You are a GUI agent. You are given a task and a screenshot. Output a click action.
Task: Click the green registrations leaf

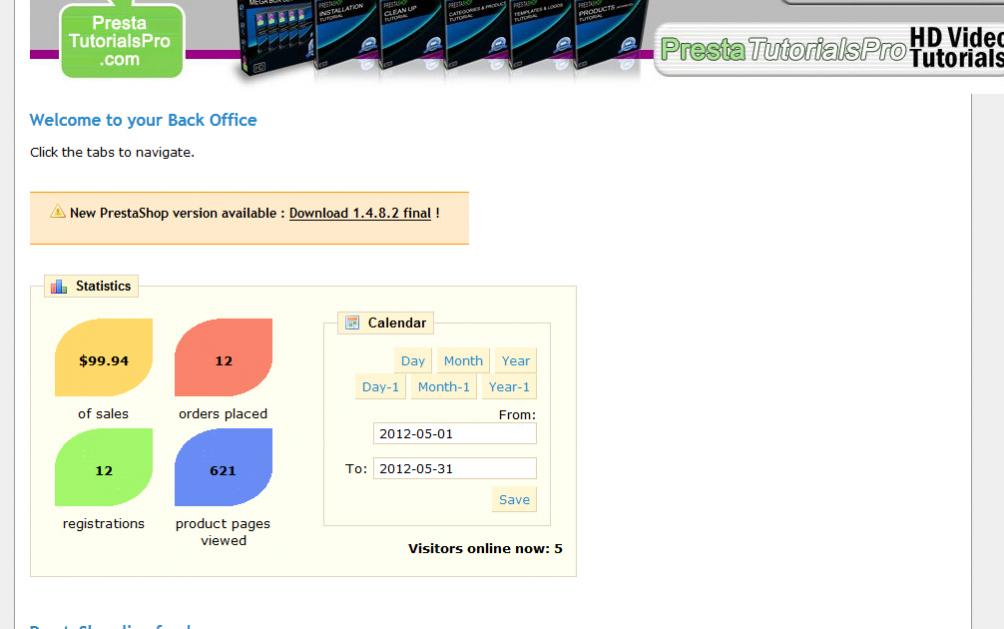click(x=104, y=468)
